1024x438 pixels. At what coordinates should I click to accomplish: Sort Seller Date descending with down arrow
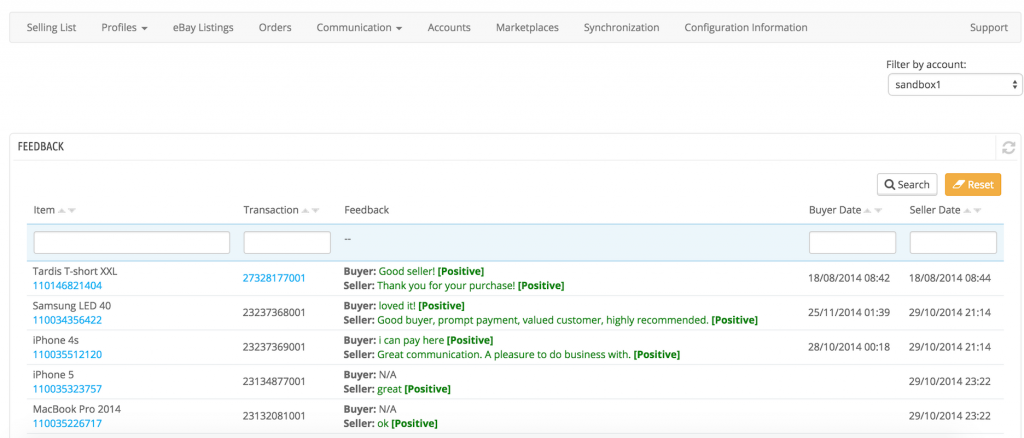978,210
